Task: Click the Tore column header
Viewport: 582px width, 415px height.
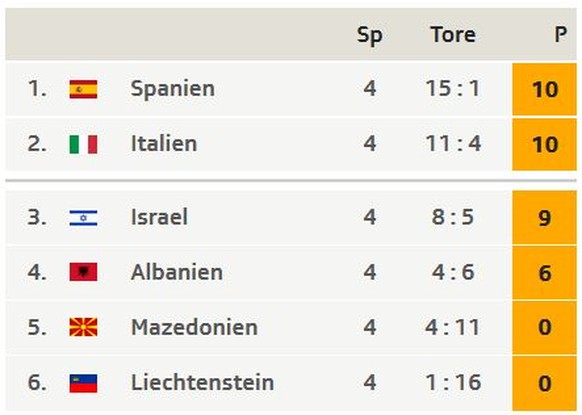Action: (x=453, y=35)
